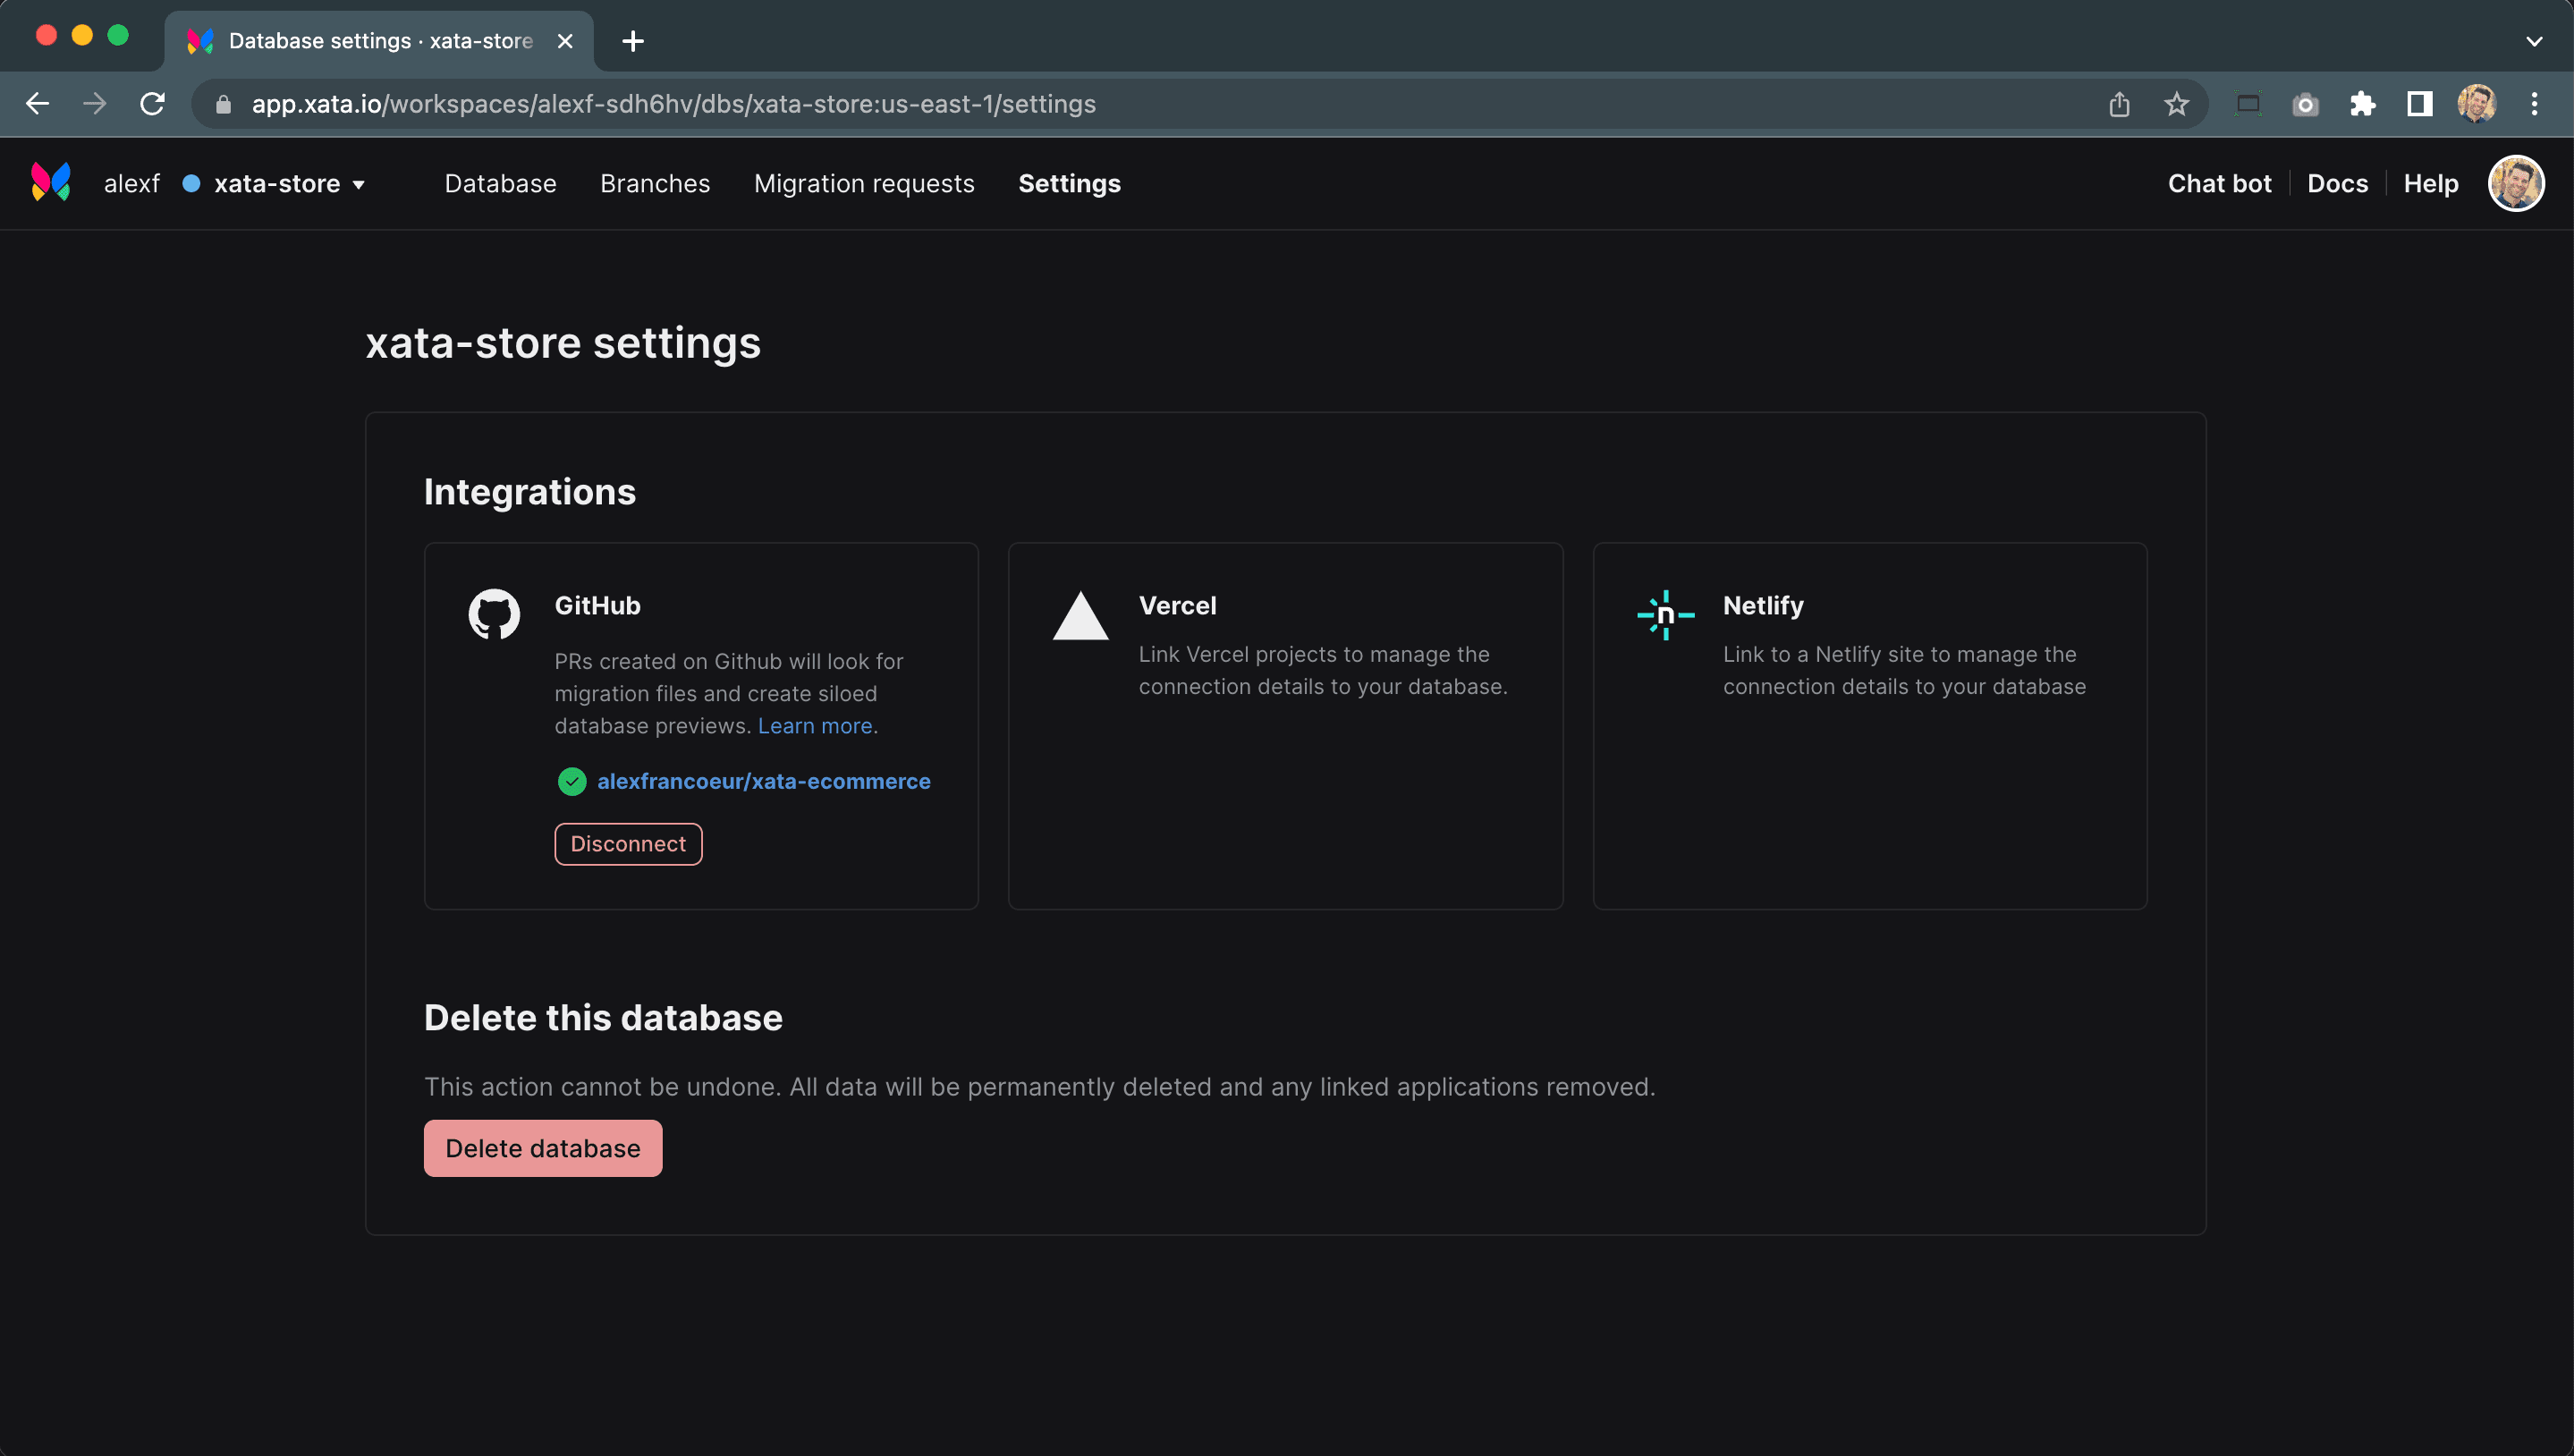Toggle the browser side panel icon
The image size is (2574, 1456).
coord(2420,104)
